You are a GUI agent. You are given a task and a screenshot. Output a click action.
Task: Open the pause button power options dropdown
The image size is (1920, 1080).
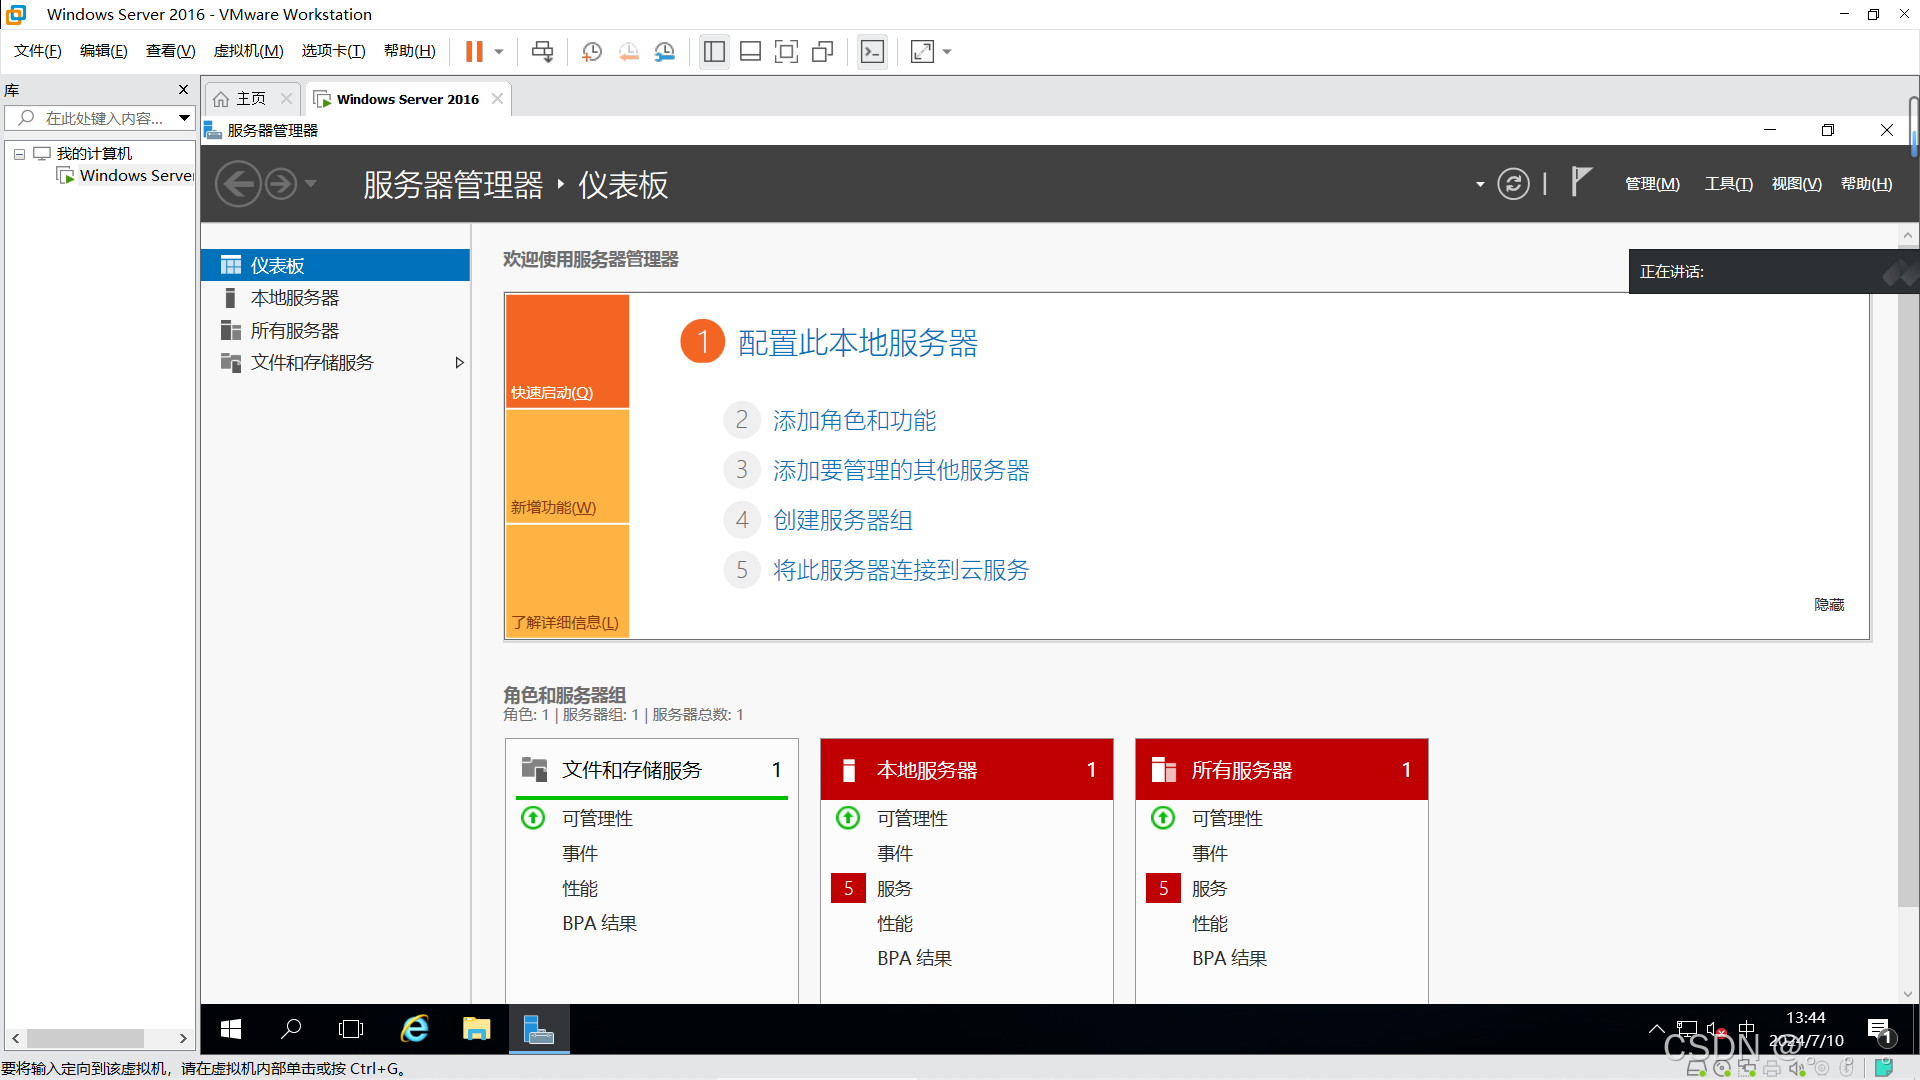coord(499,51)
